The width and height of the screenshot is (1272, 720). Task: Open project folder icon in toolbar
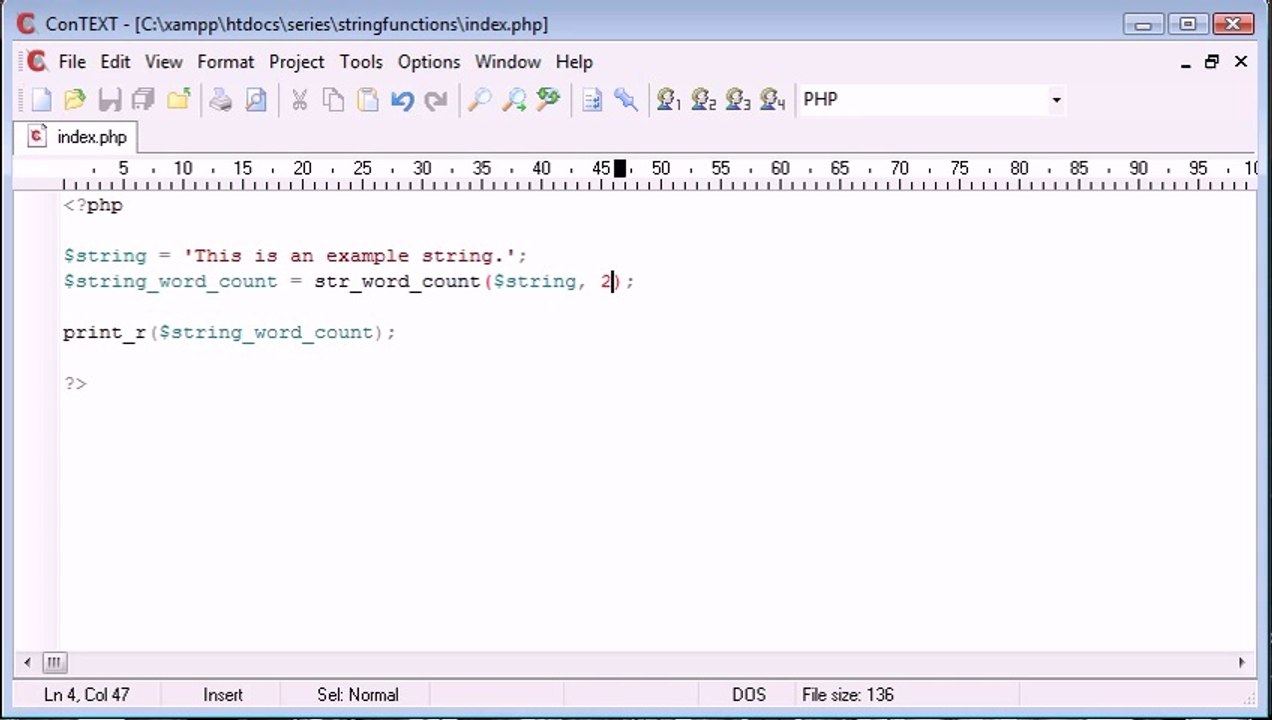178,99
